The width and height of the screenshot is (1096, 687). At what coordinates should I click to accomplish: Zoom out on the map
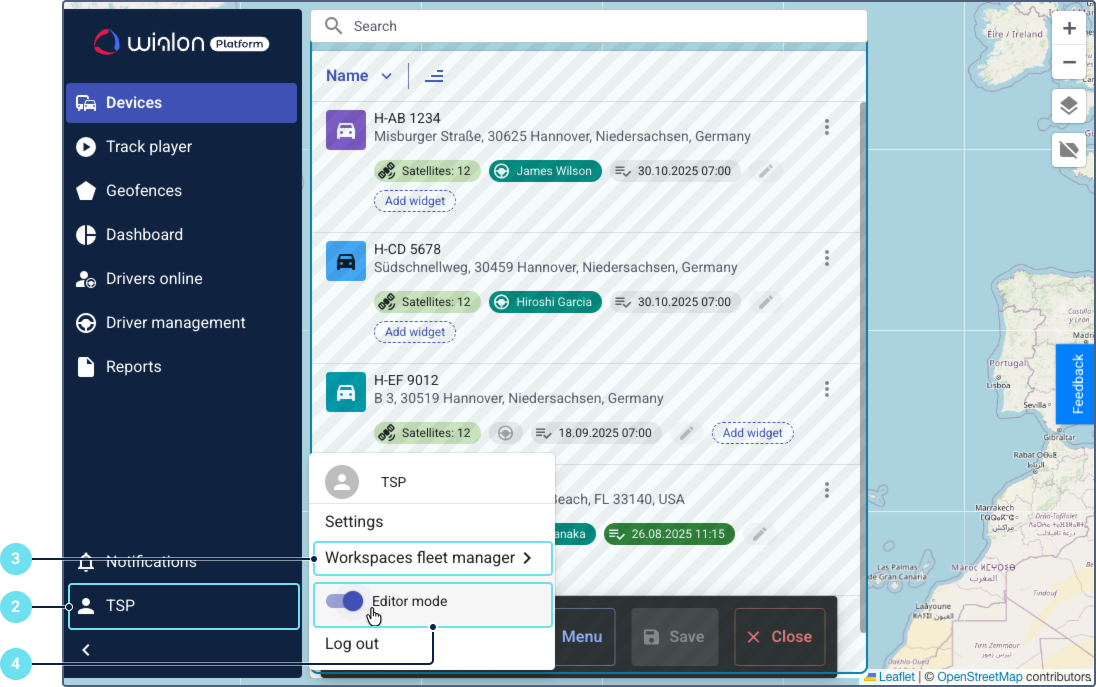[1069, 62]
